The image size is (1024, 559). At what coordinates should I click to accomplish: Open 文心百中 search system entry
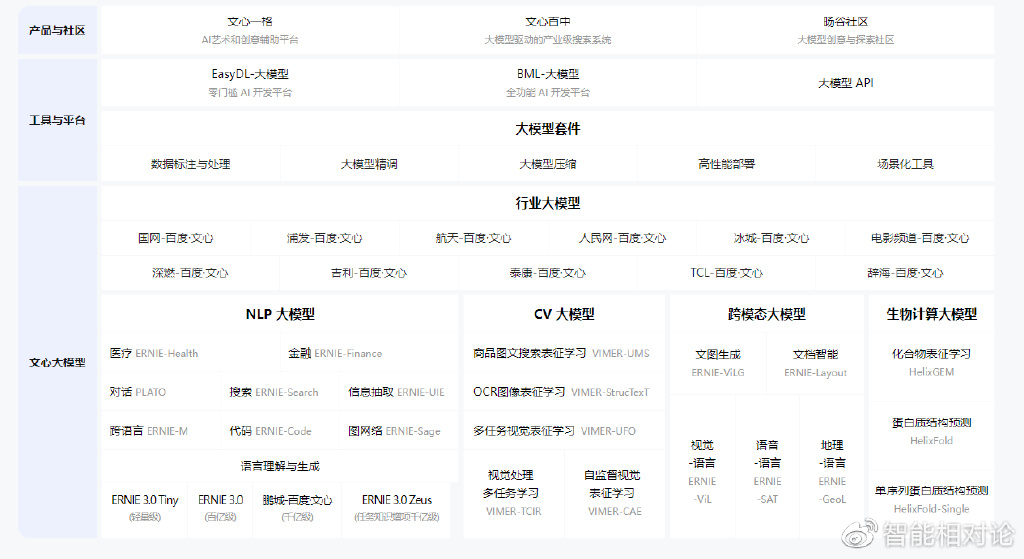click(x=547, y=30)
